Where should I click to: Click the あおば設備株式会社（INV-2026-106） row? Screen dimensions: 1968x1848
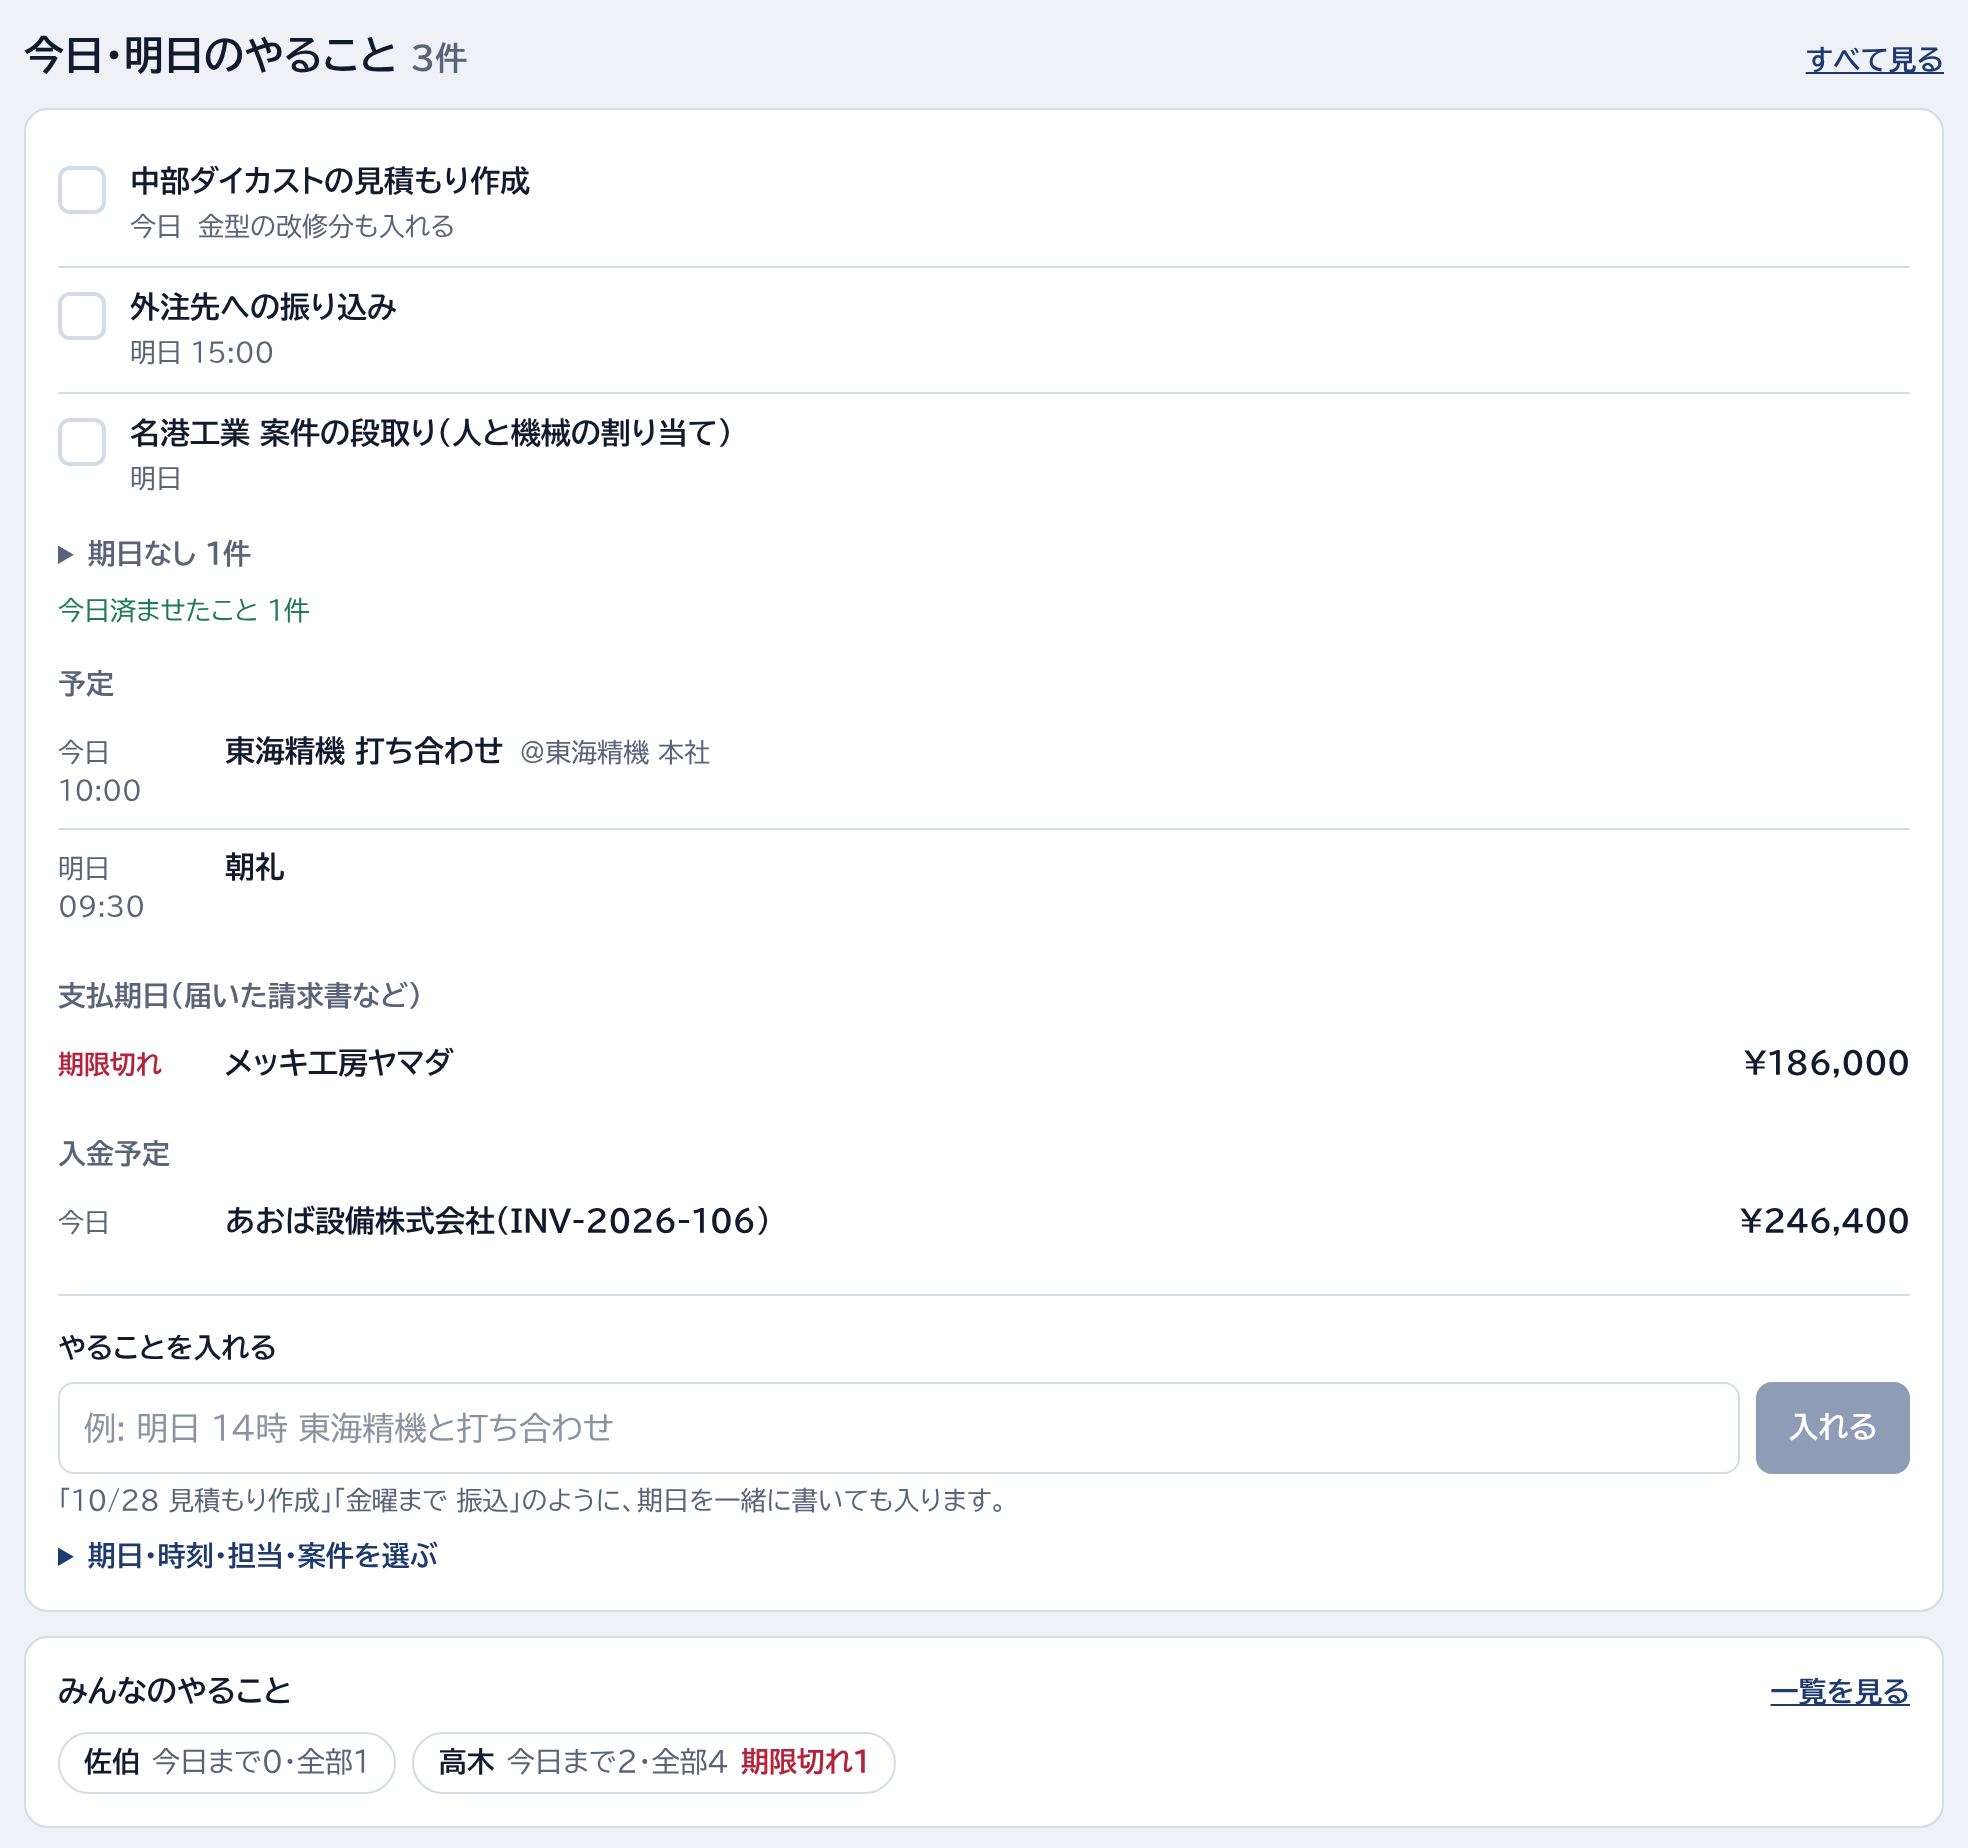point(984,1221)
